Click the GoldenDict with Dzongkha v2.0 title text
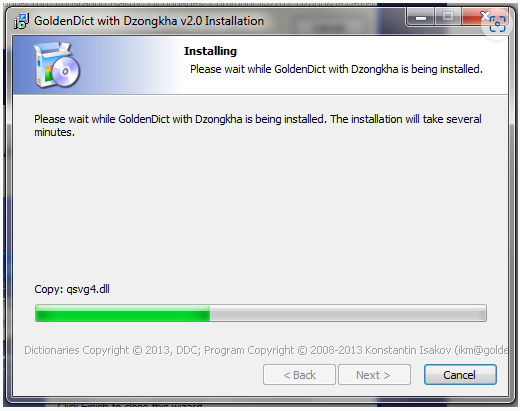This screenshot has height=411, width=520. [x=149, y=21]
